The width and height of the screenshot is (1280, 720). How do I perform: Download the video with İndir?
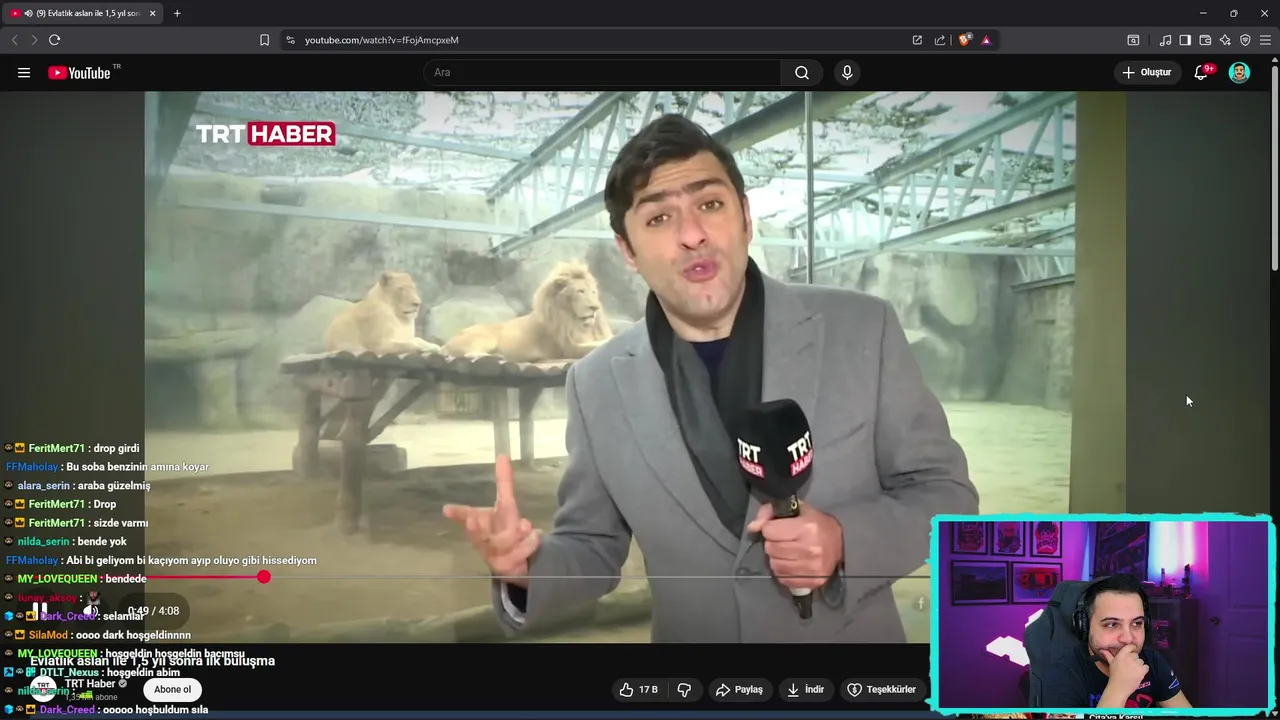coord(806,689)
